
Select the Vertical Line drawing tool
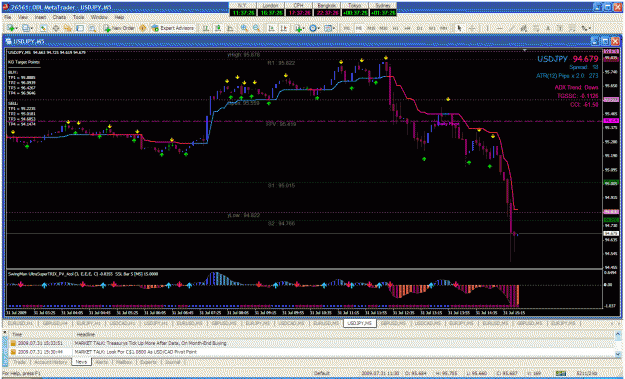tap(487, 28)
